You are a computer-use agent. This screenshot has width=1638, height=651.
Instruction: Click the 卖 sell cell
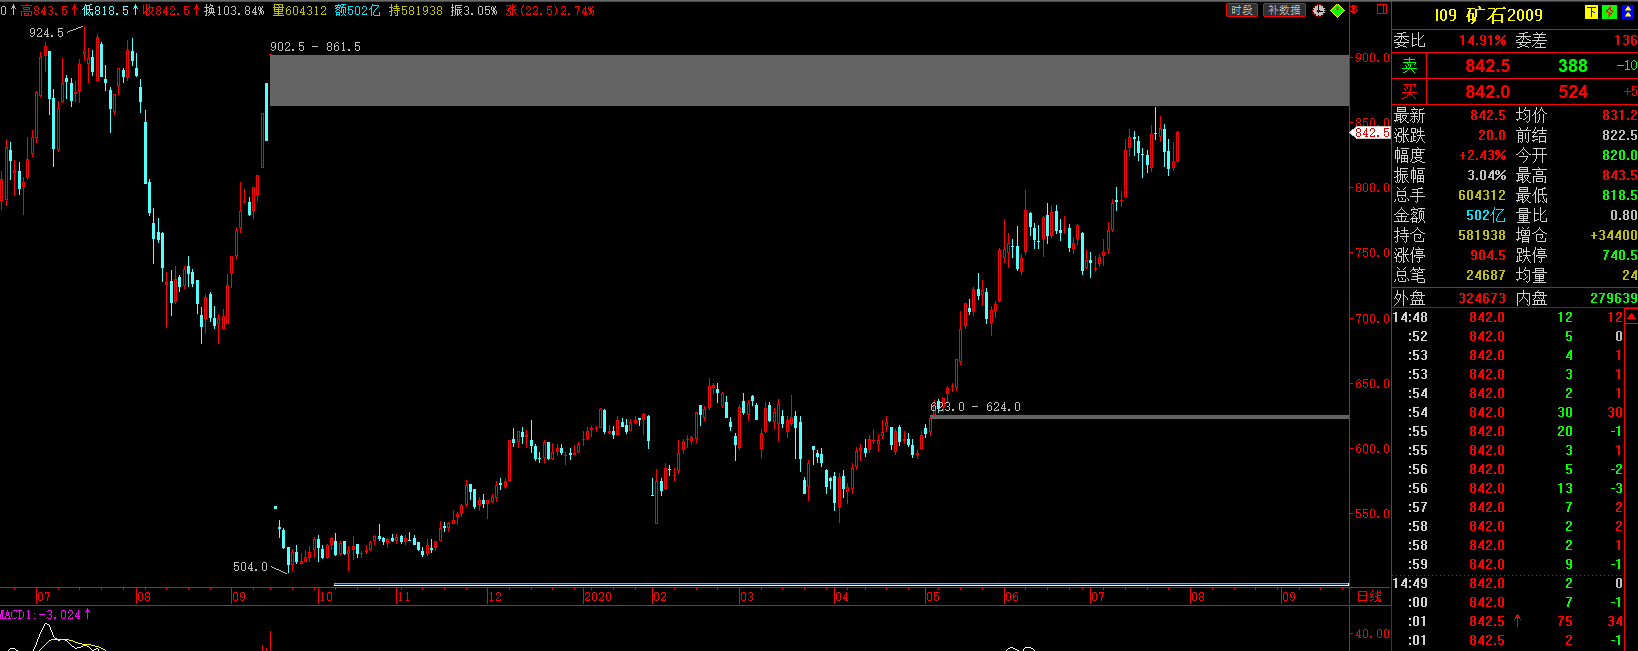point(1409,66)
